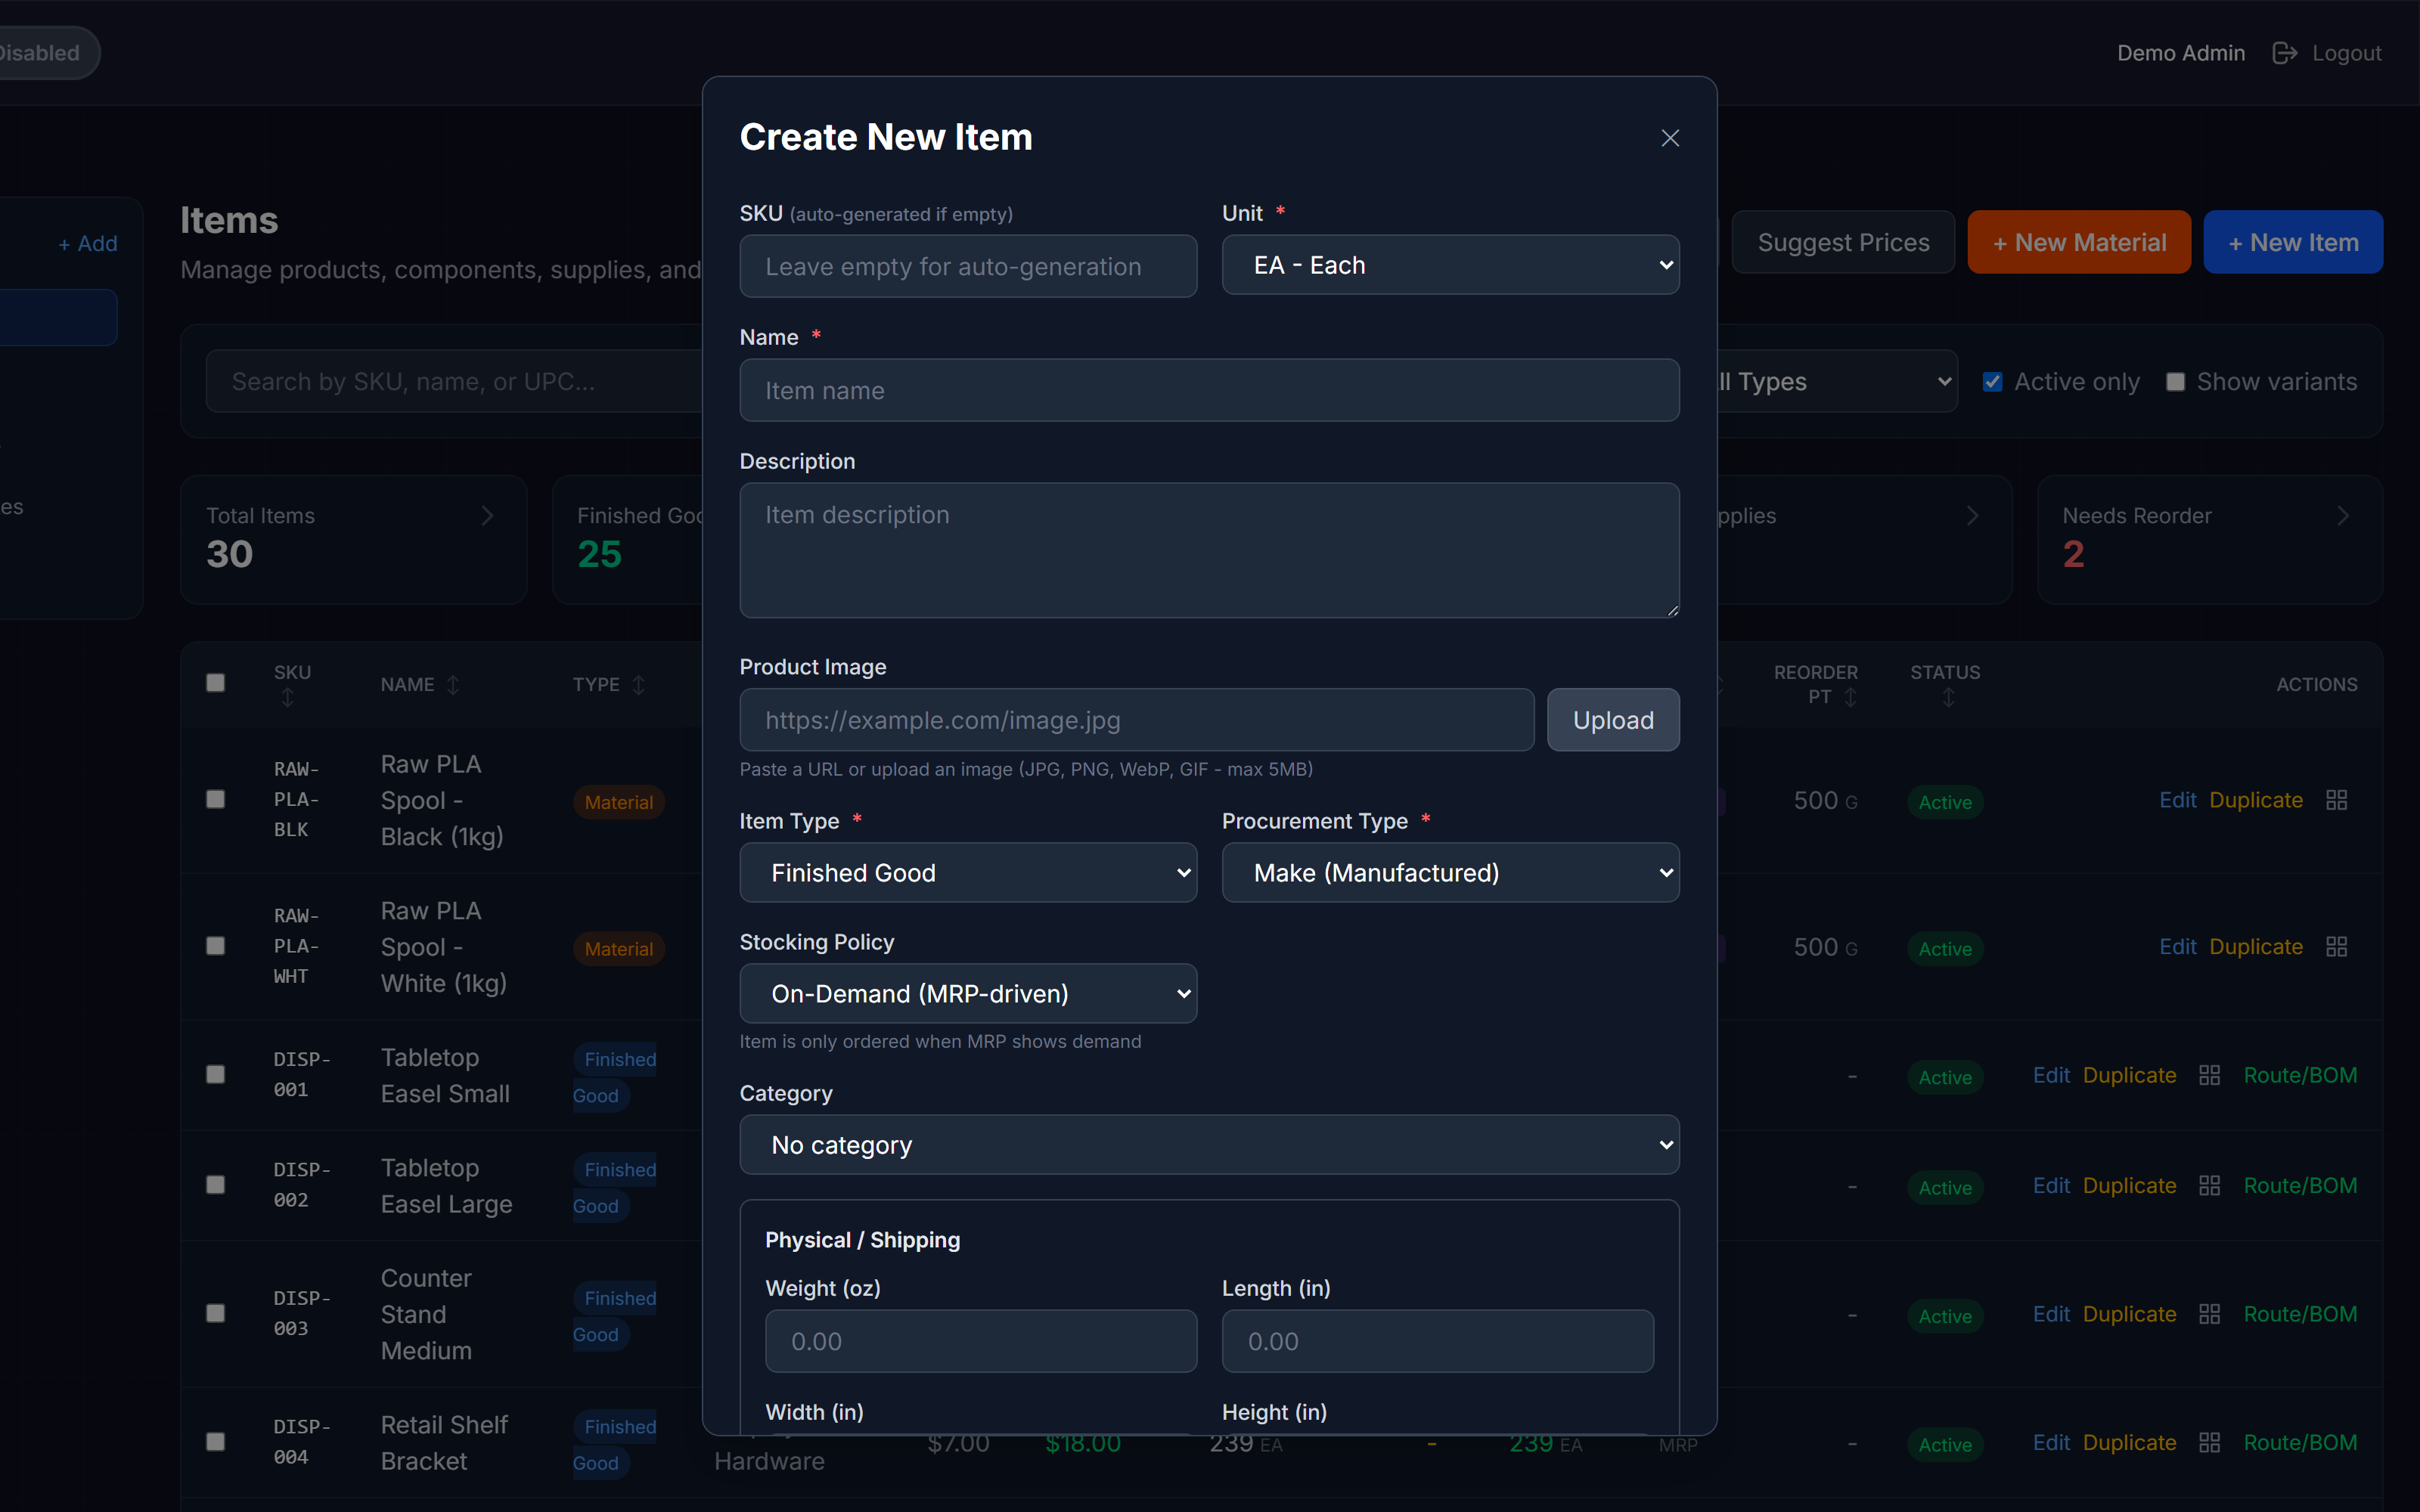Viewport: 2420px width, 1512px height.
Task: Click the grid icon for DISP-003 row
Action: coord(2209,1314)
